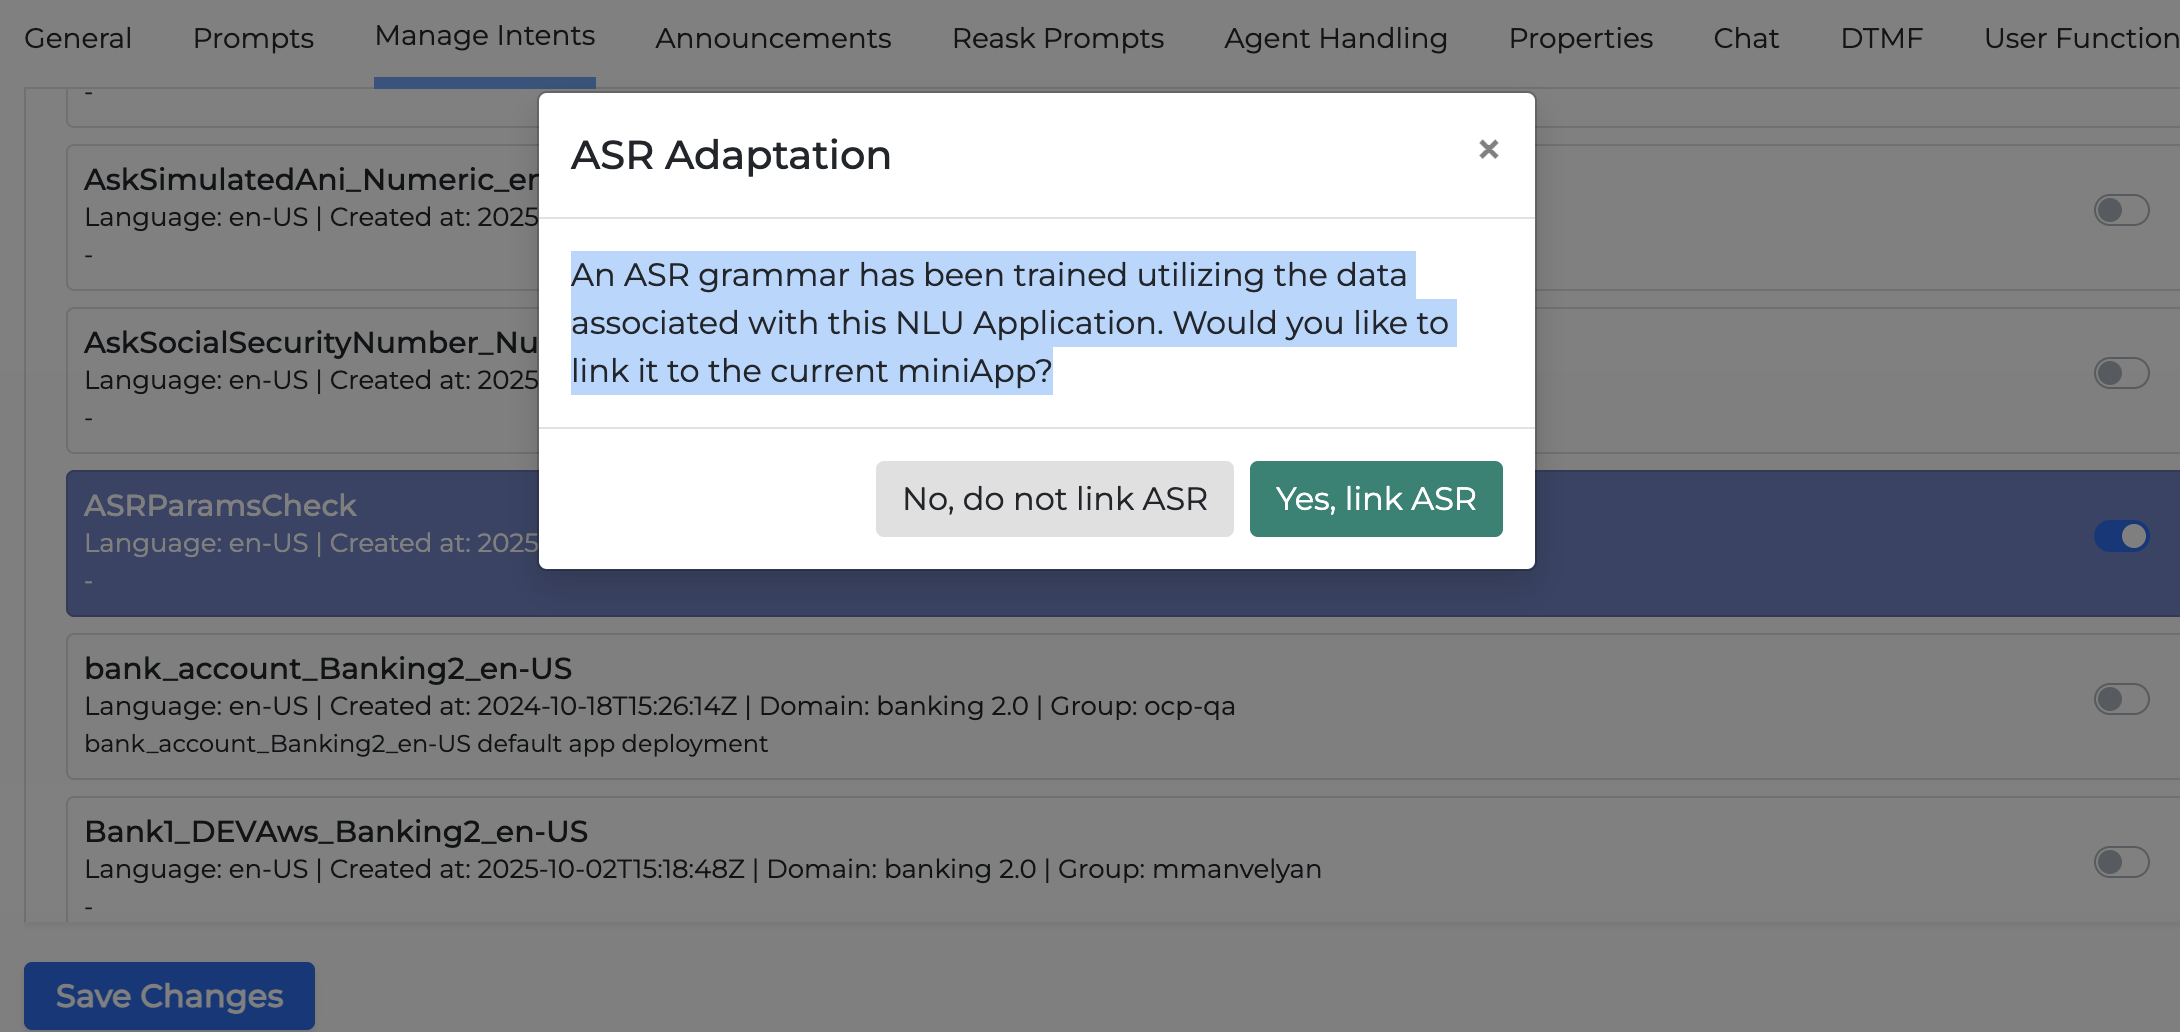Select the Manage Intents tab
The width and height of the screenshot is (2180, 1032).
click(484, 36)
